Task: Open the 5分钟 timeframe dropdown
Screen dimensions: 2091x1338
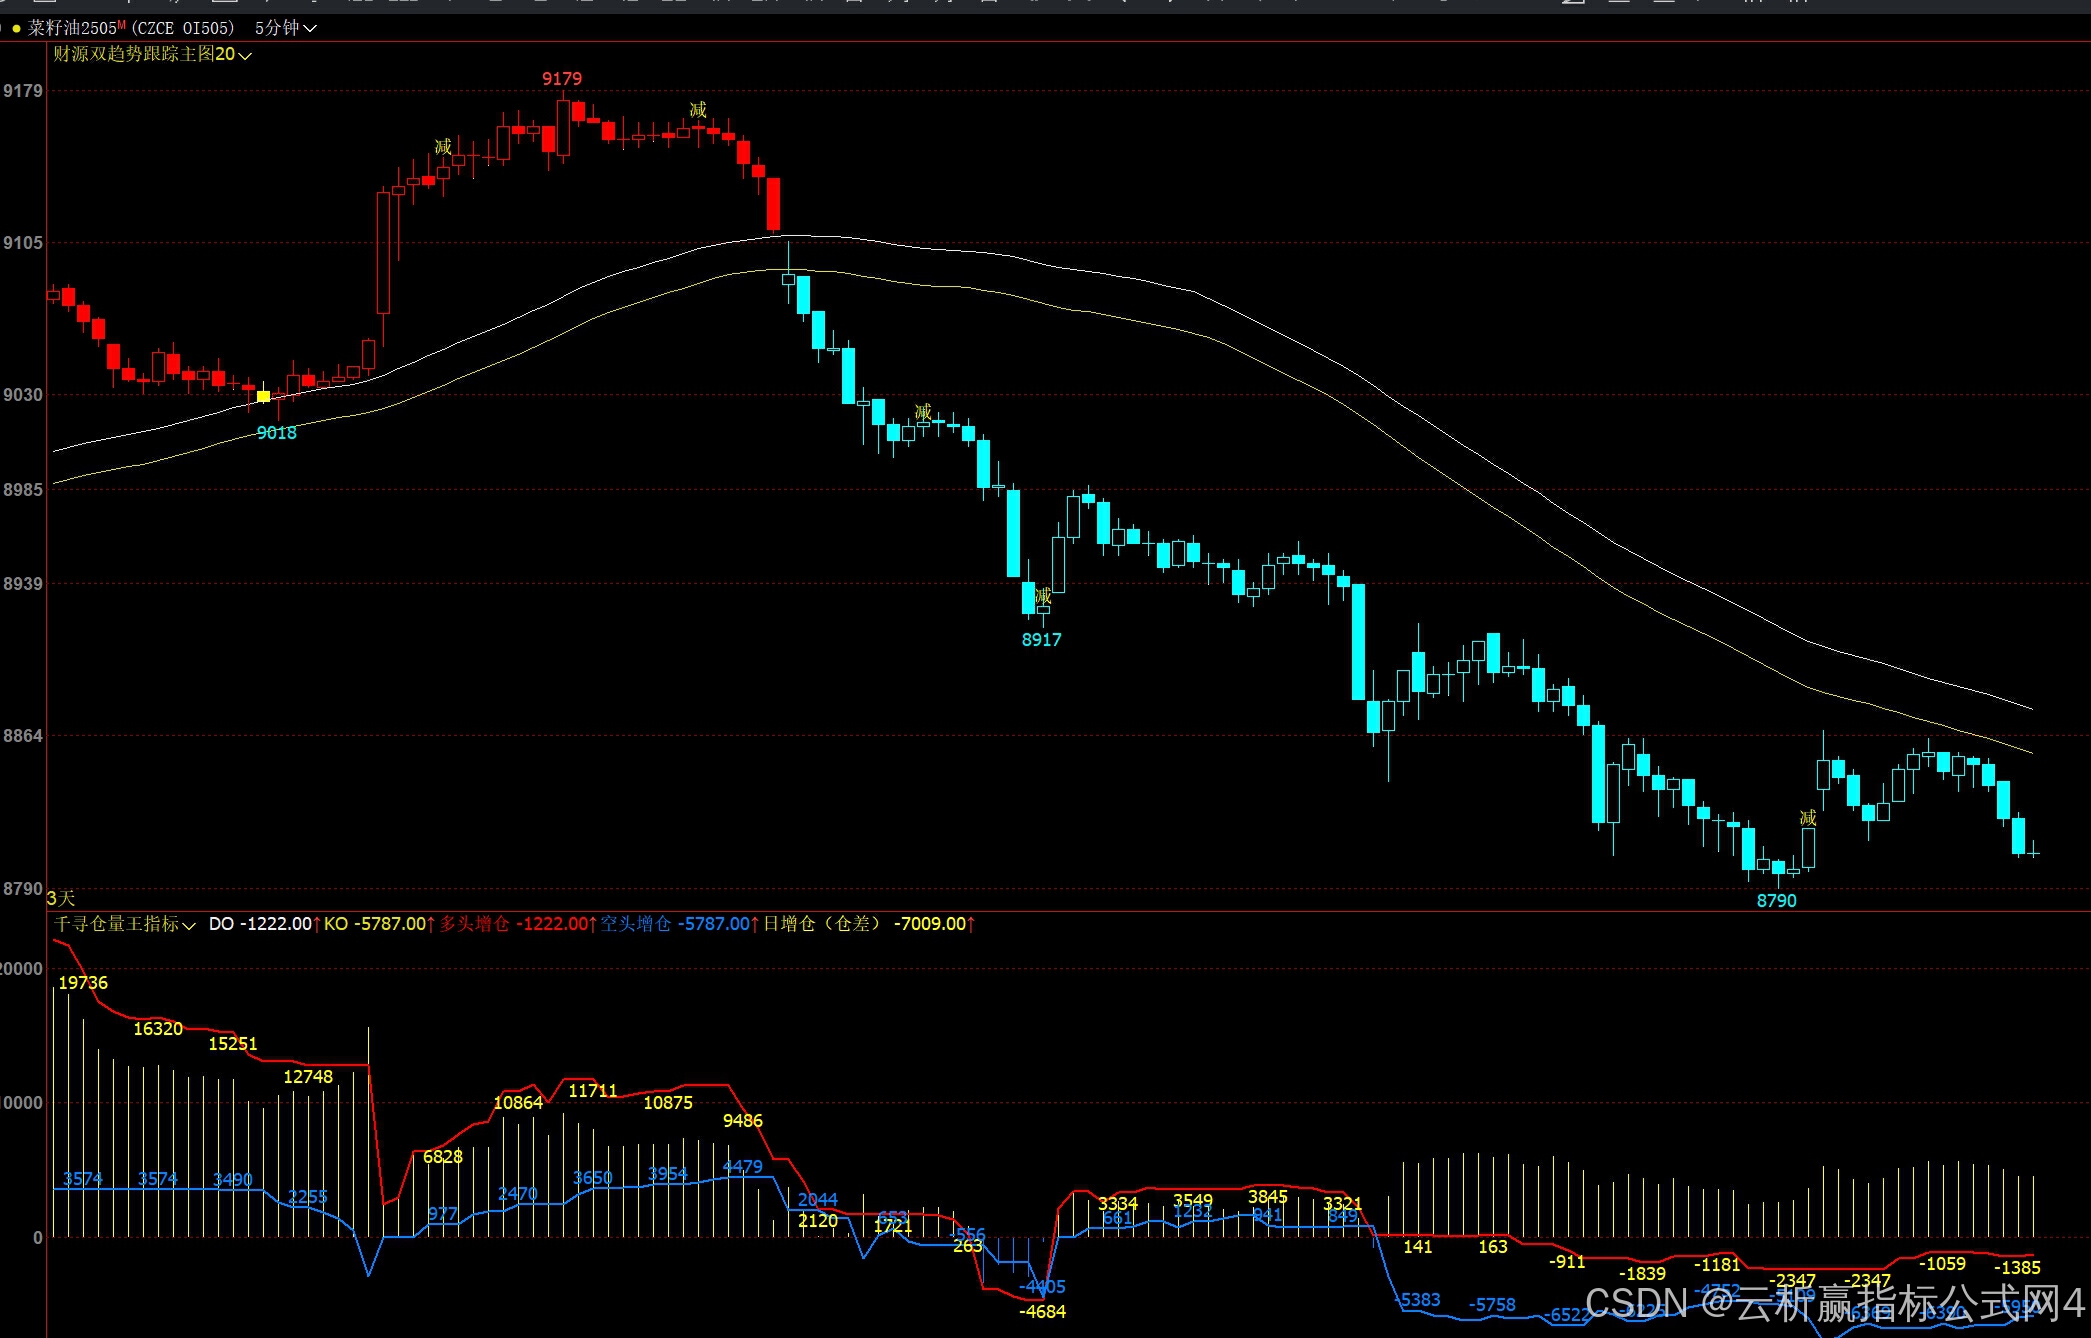Action: tap(285, 28)
